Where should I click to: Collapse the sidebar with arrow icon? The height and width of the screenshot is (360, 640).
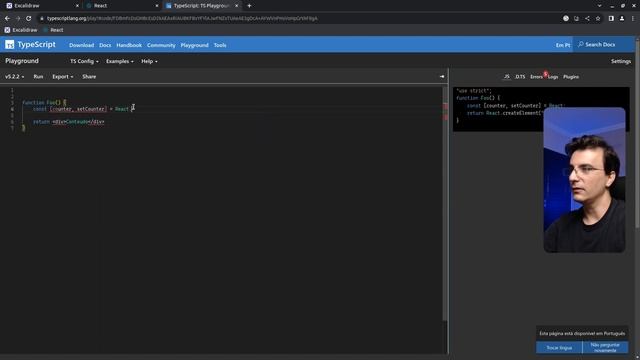pyautogui.click(x=442, y=76)
